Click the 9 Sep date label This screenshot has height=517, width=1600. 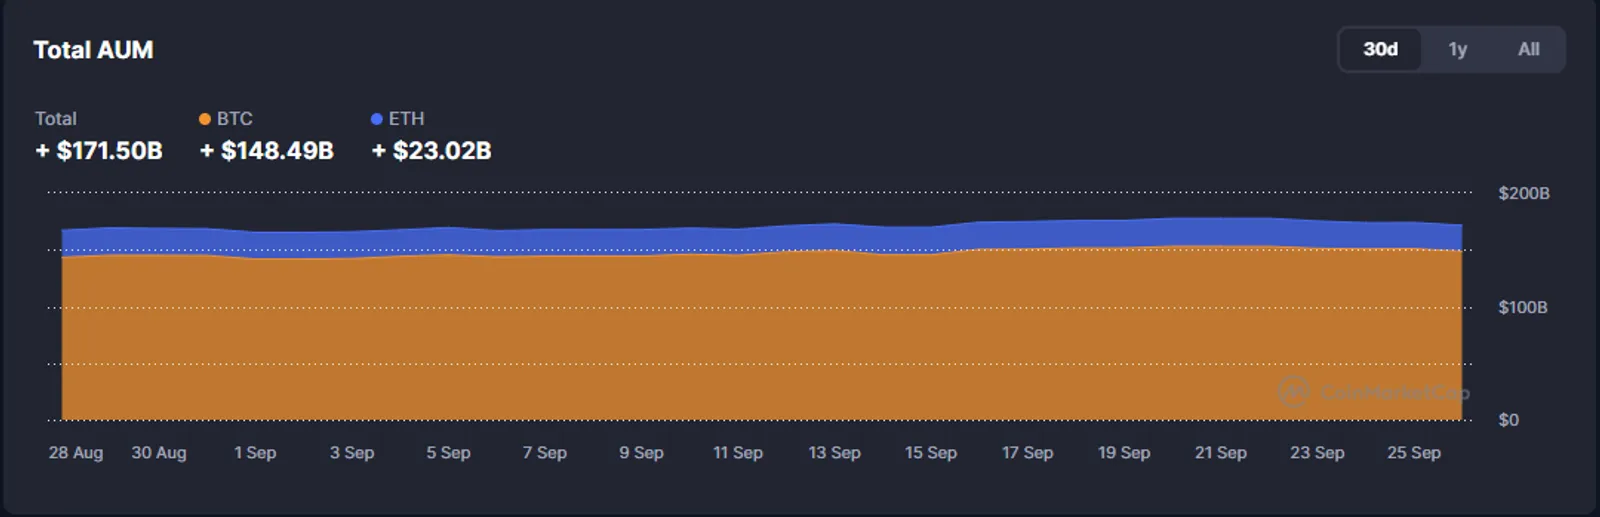pos(641,453)
